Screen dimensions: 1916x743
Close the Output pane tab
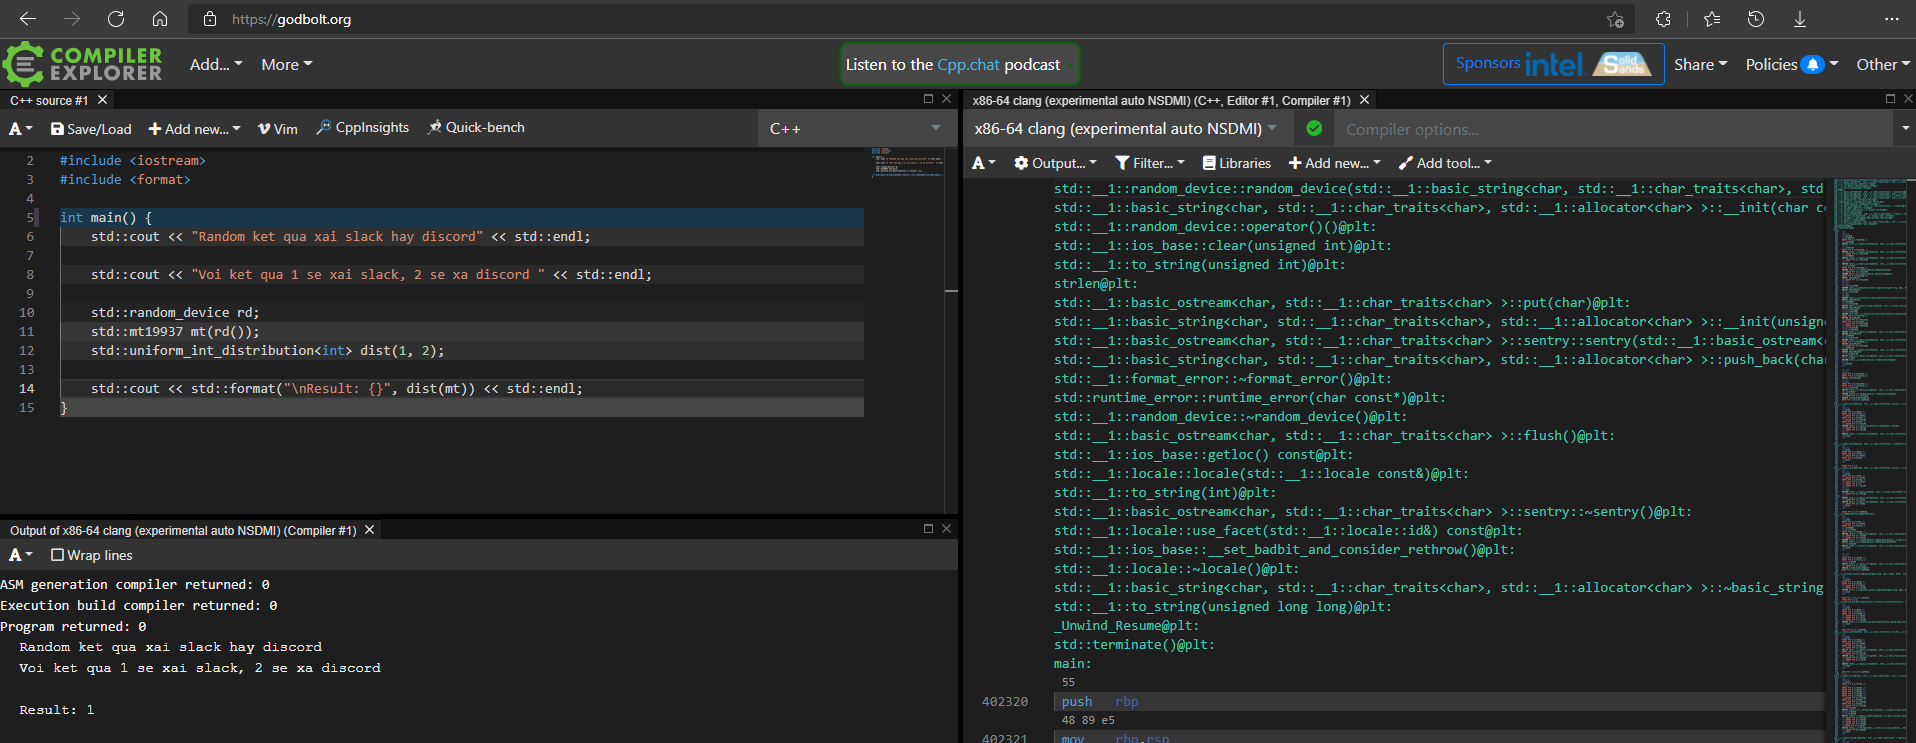point(369,530)
